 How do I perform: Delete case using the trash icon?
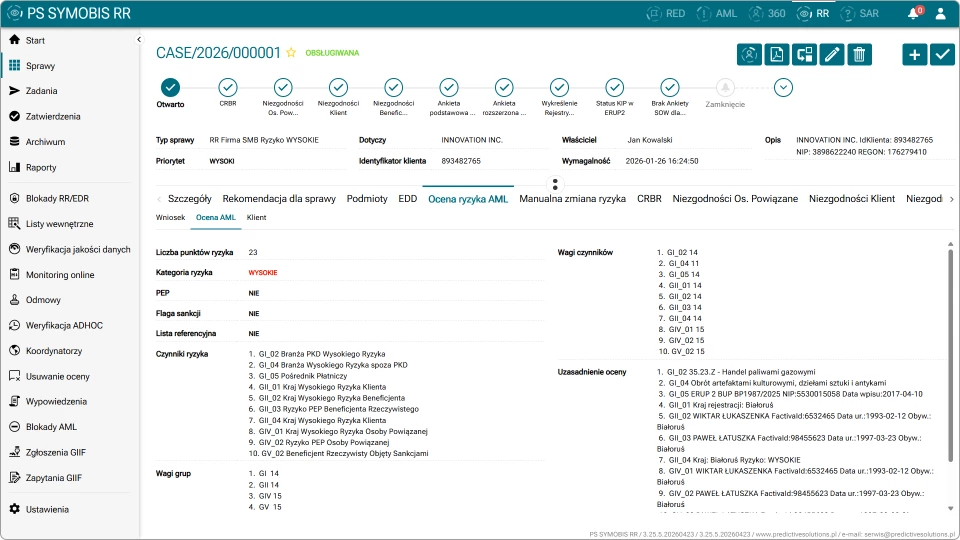859,54
